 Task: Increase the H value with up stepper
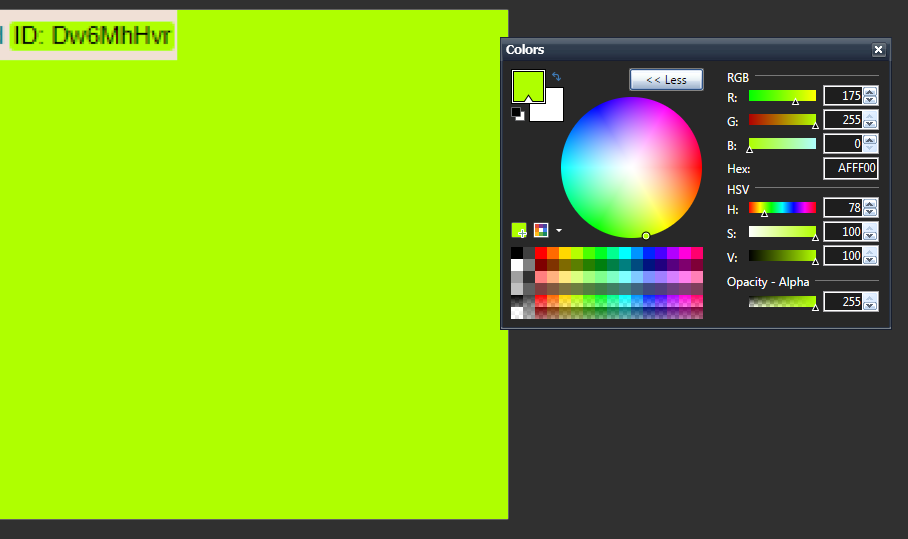point(870,203)
